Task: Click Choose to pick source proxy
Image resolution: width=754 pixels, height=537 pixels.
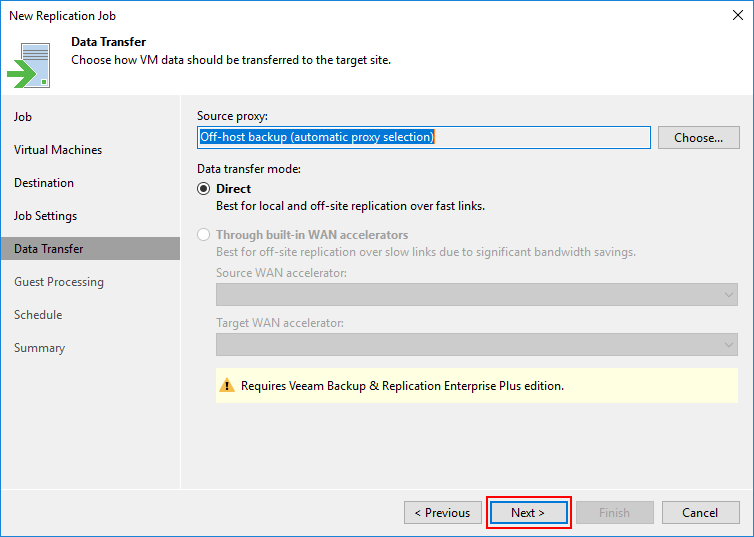Action: pyautogui.click(x=698, y=137)
